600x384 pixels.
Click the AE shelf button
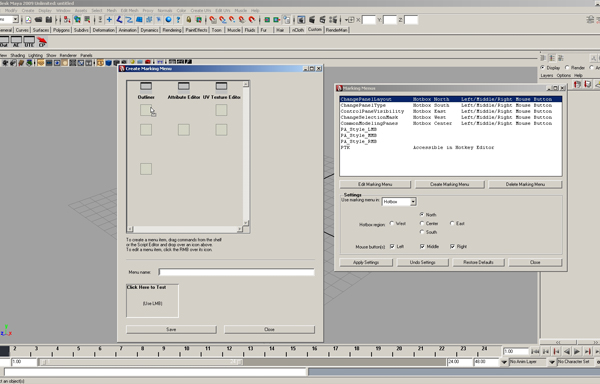pos(16,42)
